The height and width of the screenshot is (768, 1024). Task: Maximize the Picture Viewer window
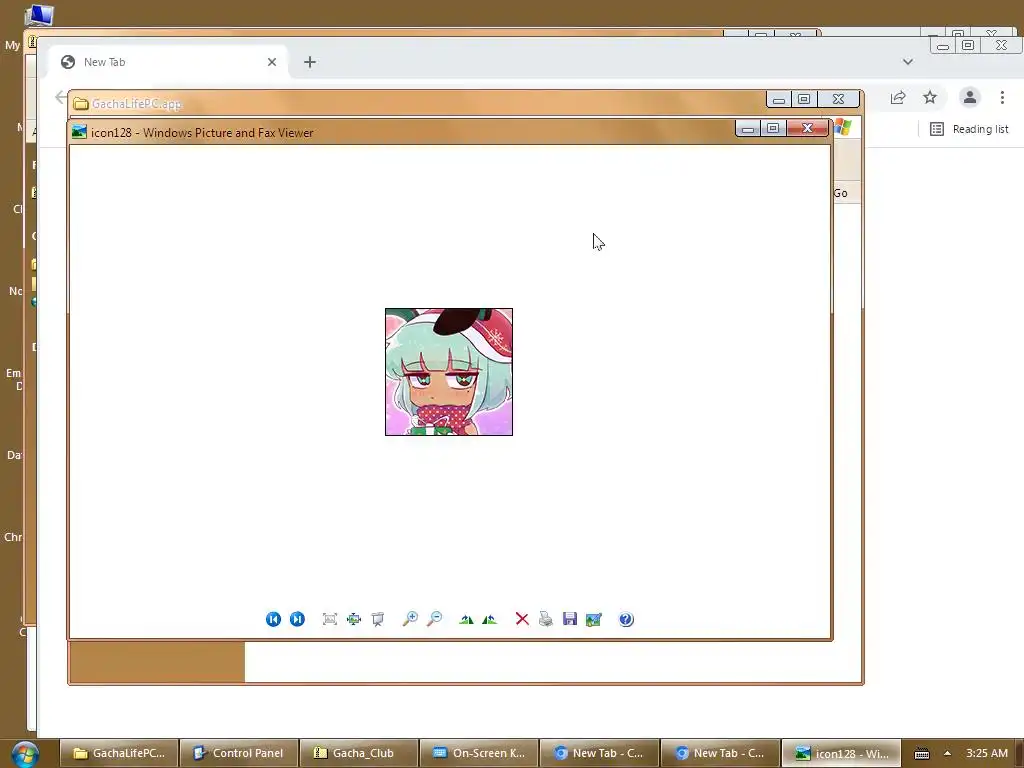(773, 129)
